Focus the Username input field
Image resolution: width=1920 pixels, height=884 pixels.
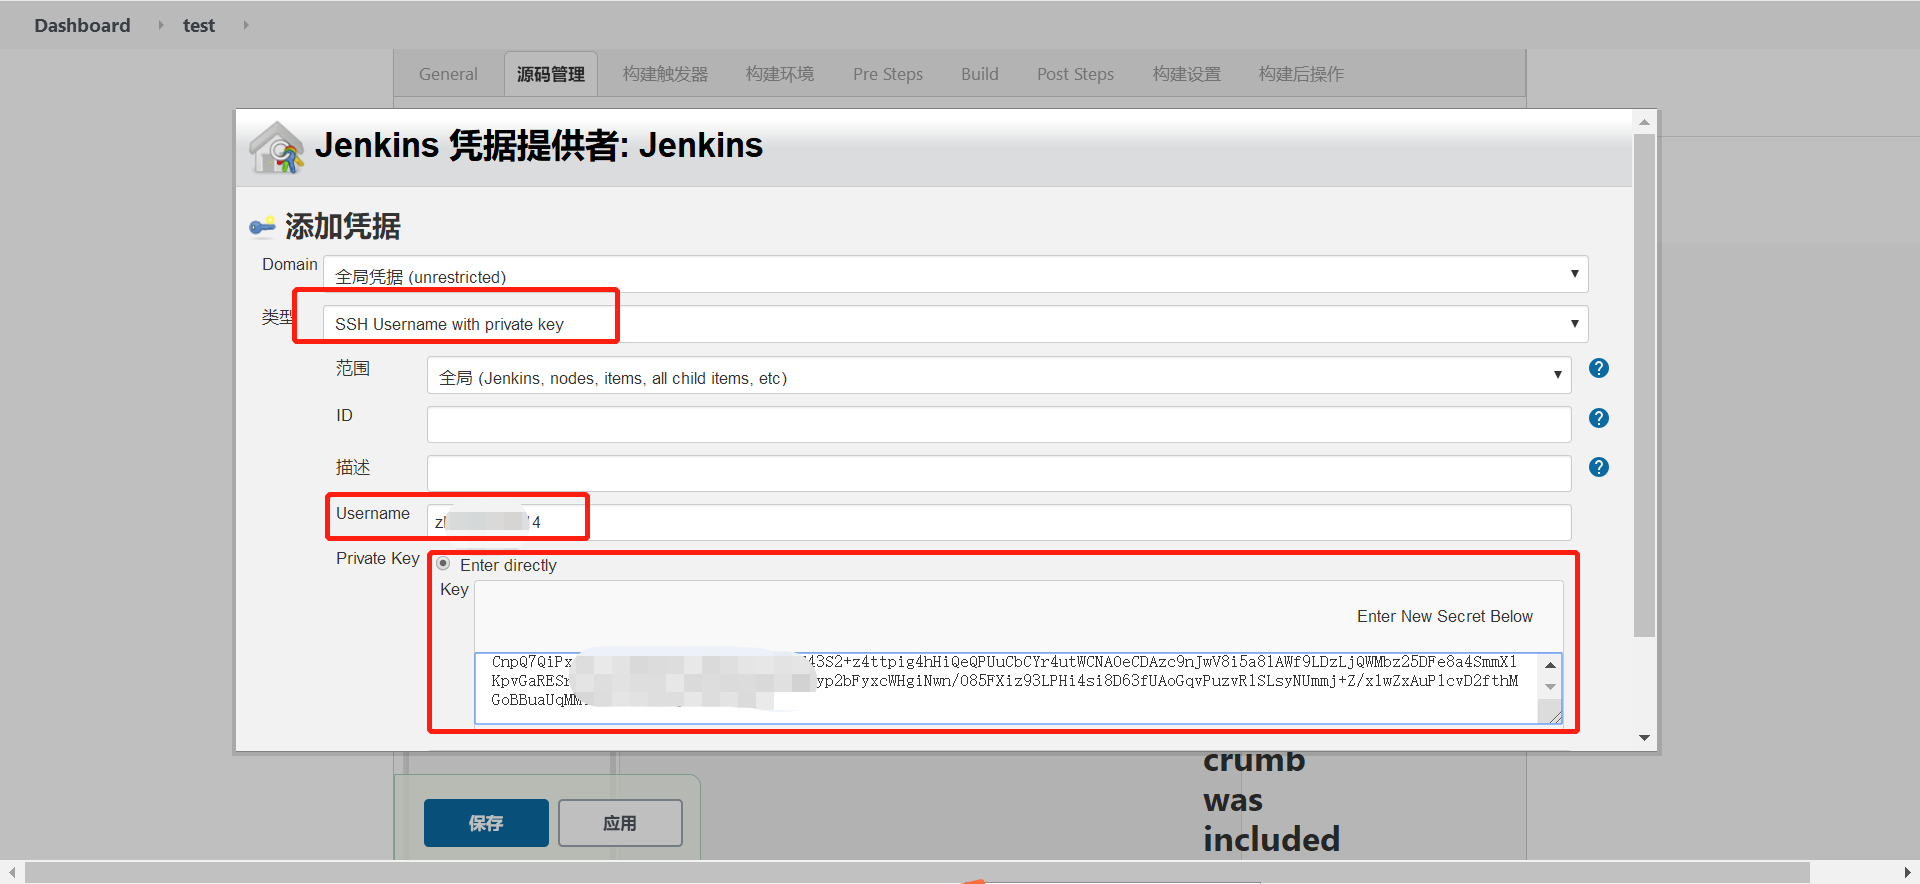[x=999, y=522]
